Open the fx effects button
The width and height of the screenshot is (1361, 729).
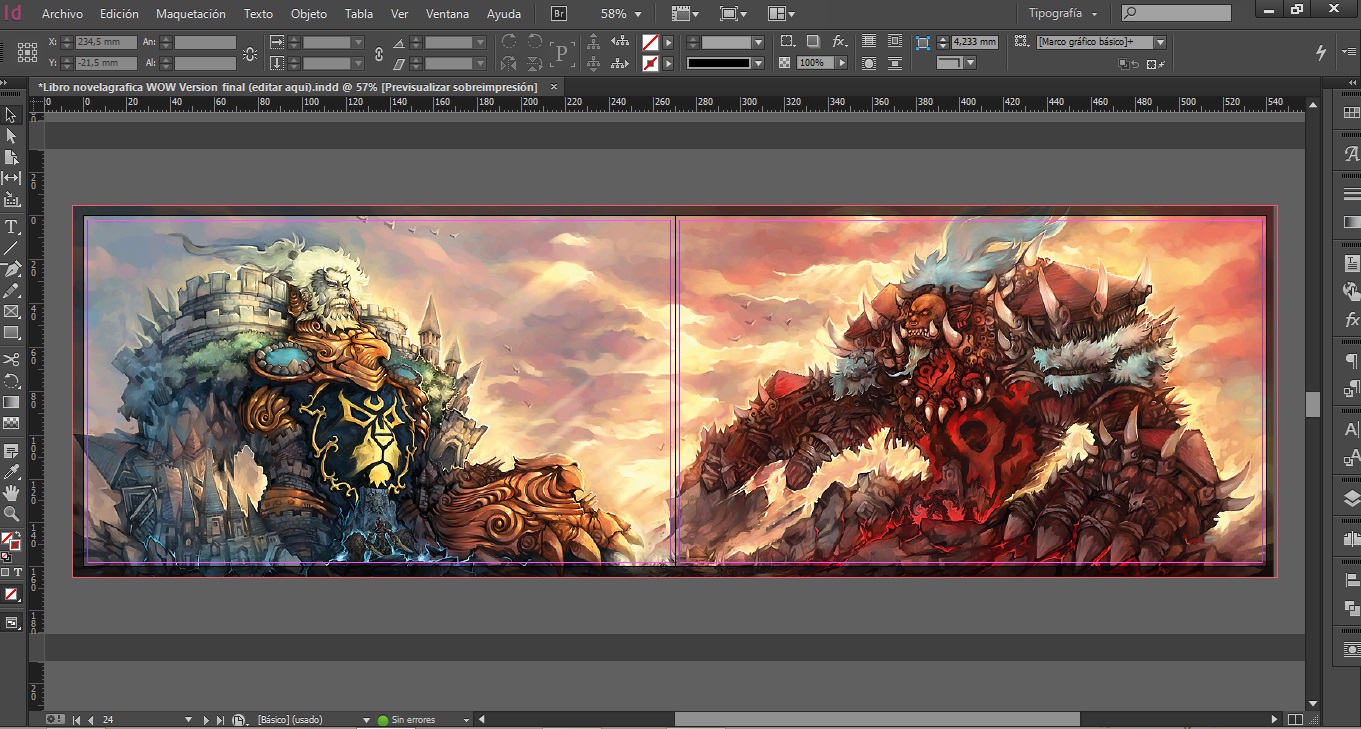tap(839, 42)
